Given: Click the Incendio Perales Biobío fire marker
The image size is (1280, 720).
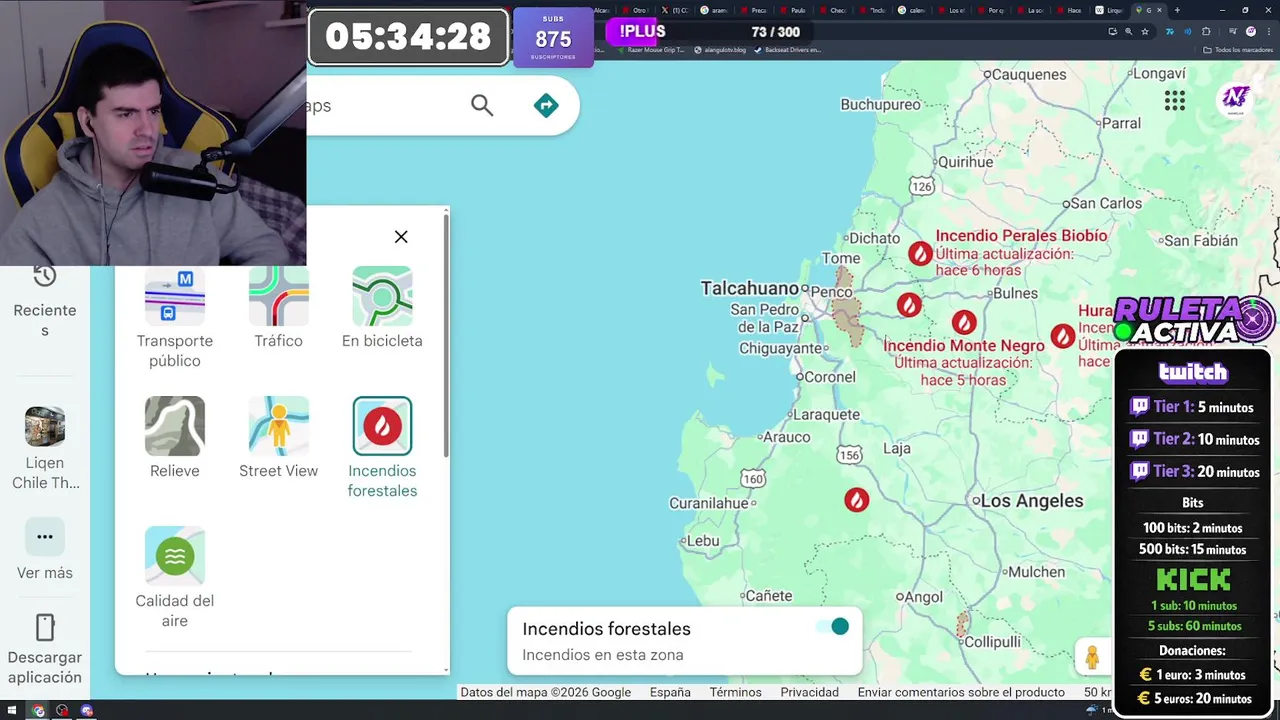Looking at the screenshot, I should pos(920,253).
